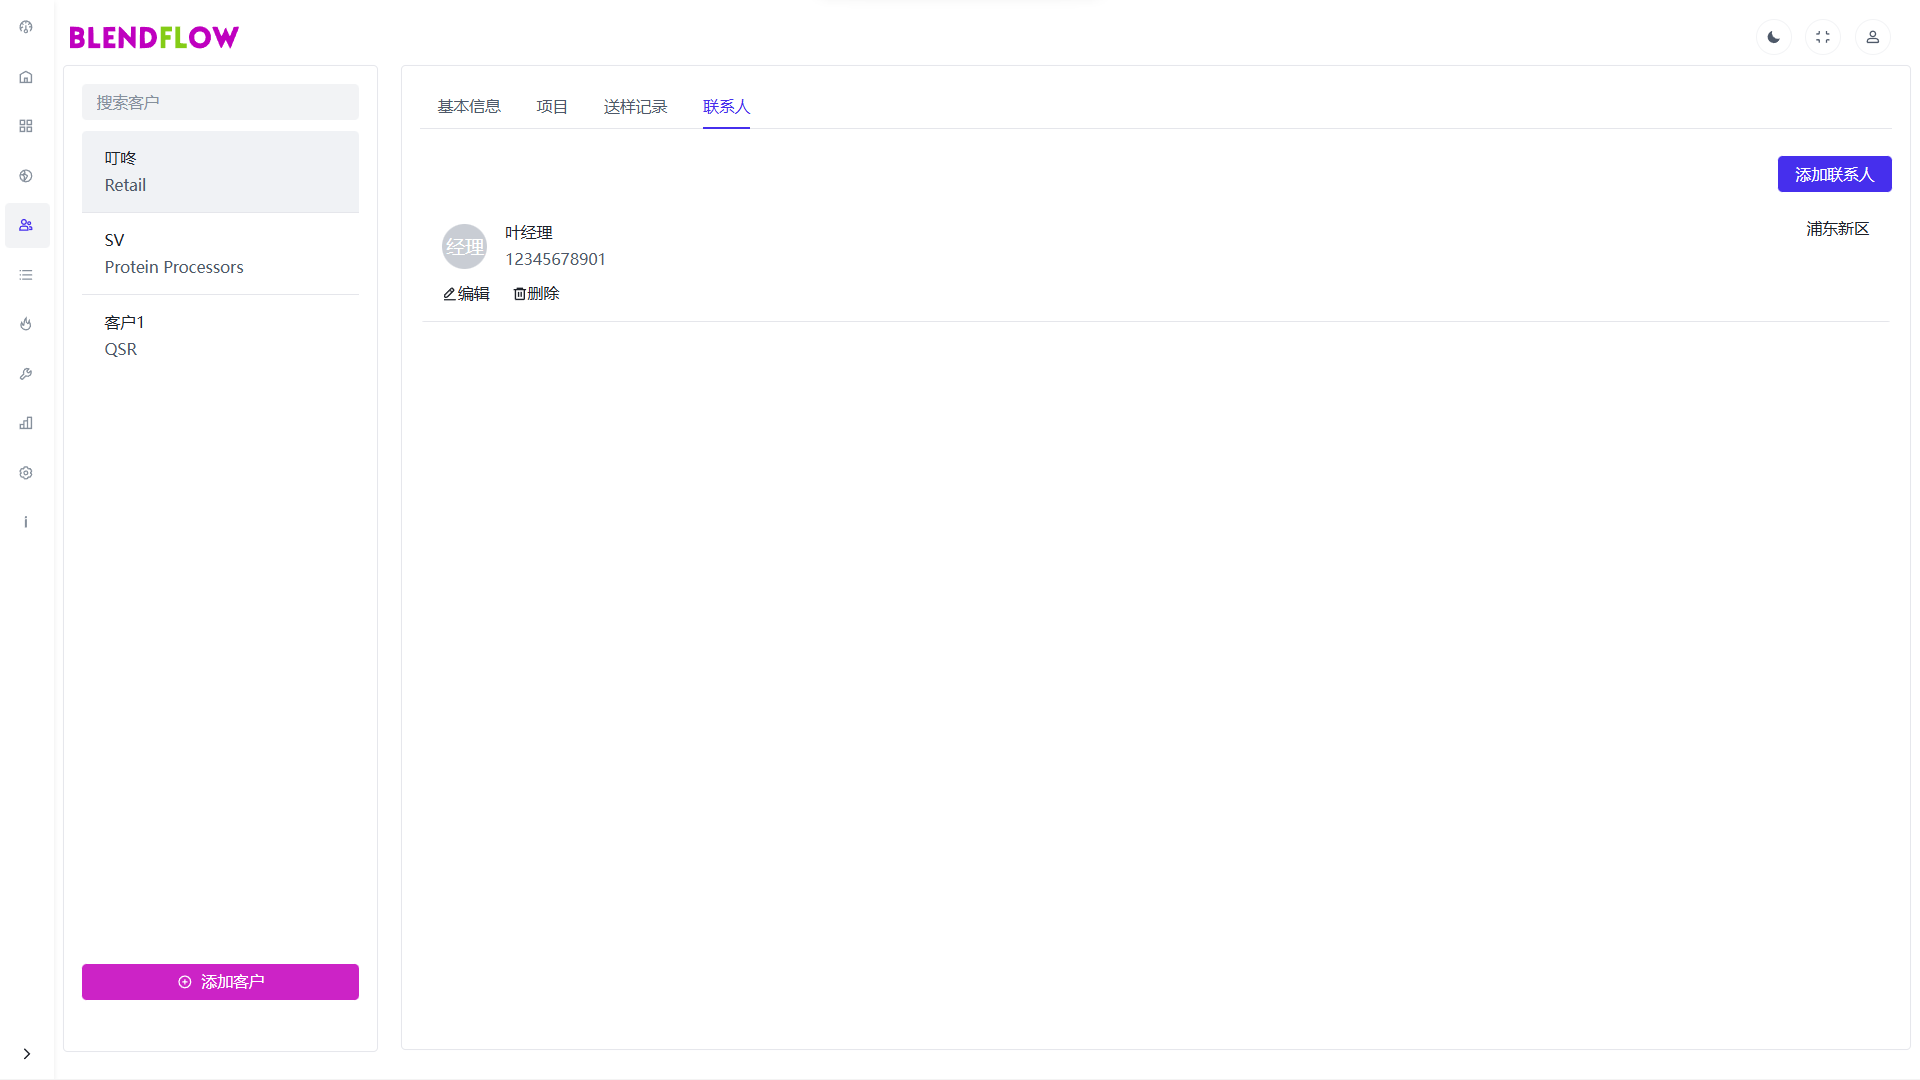Click the bar chart analytics icon
The height and width of the screenshot is (1080, 1920).
[x=26, y=423]
